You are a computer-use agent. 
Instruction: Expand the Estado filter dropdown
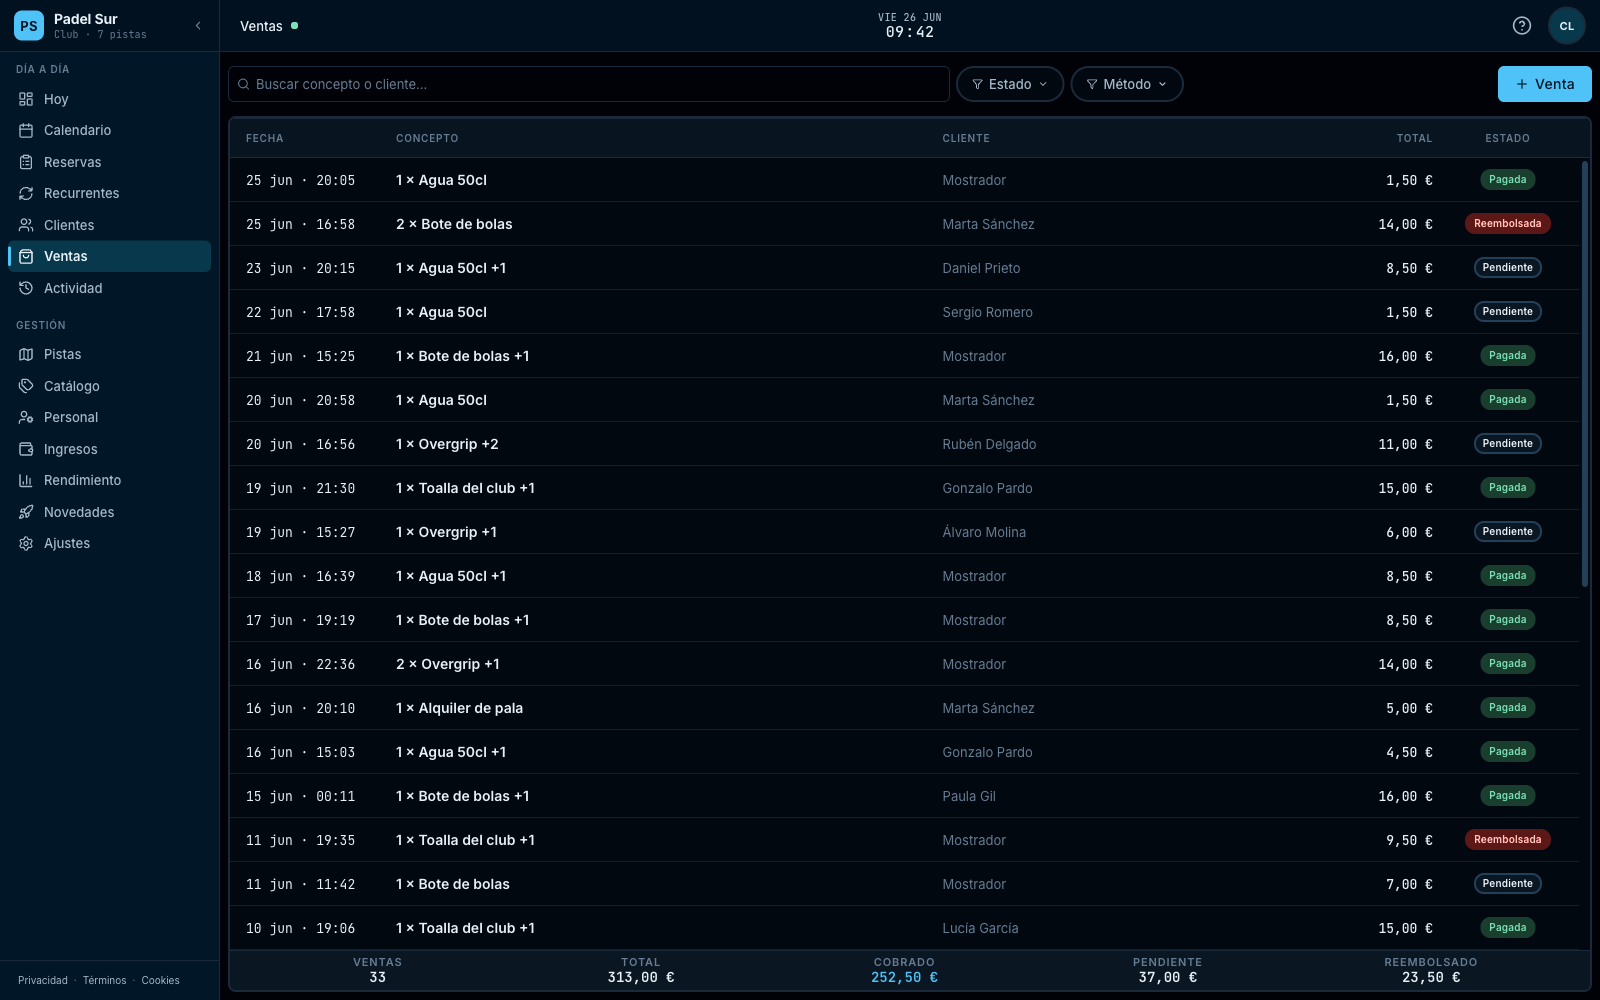tap(1010, 84)
